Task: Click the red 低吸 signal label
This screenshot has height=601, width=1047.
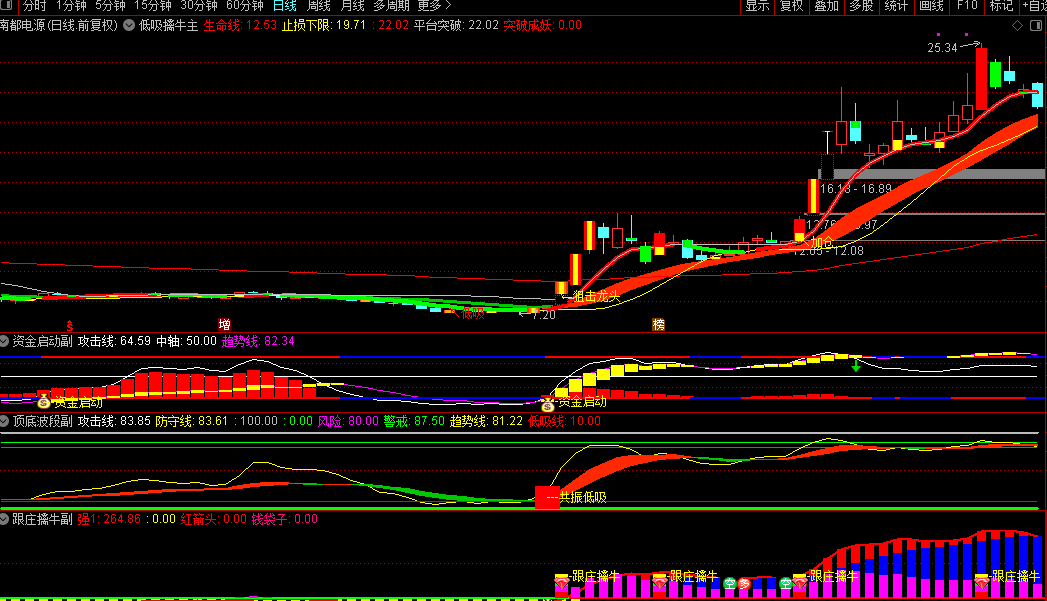Action: [473, 313]
